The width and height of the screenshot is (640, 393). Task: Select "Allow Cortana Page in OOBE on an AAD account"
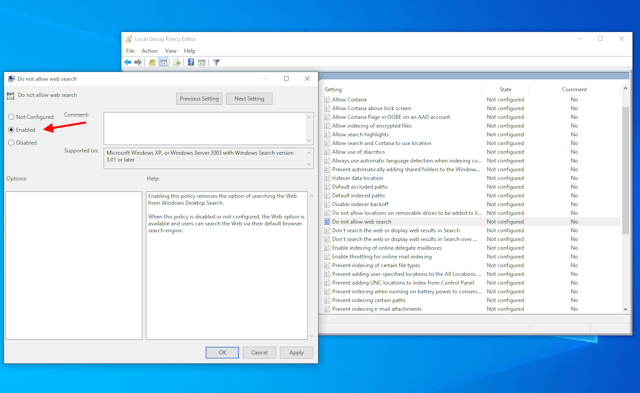point(391,117)
